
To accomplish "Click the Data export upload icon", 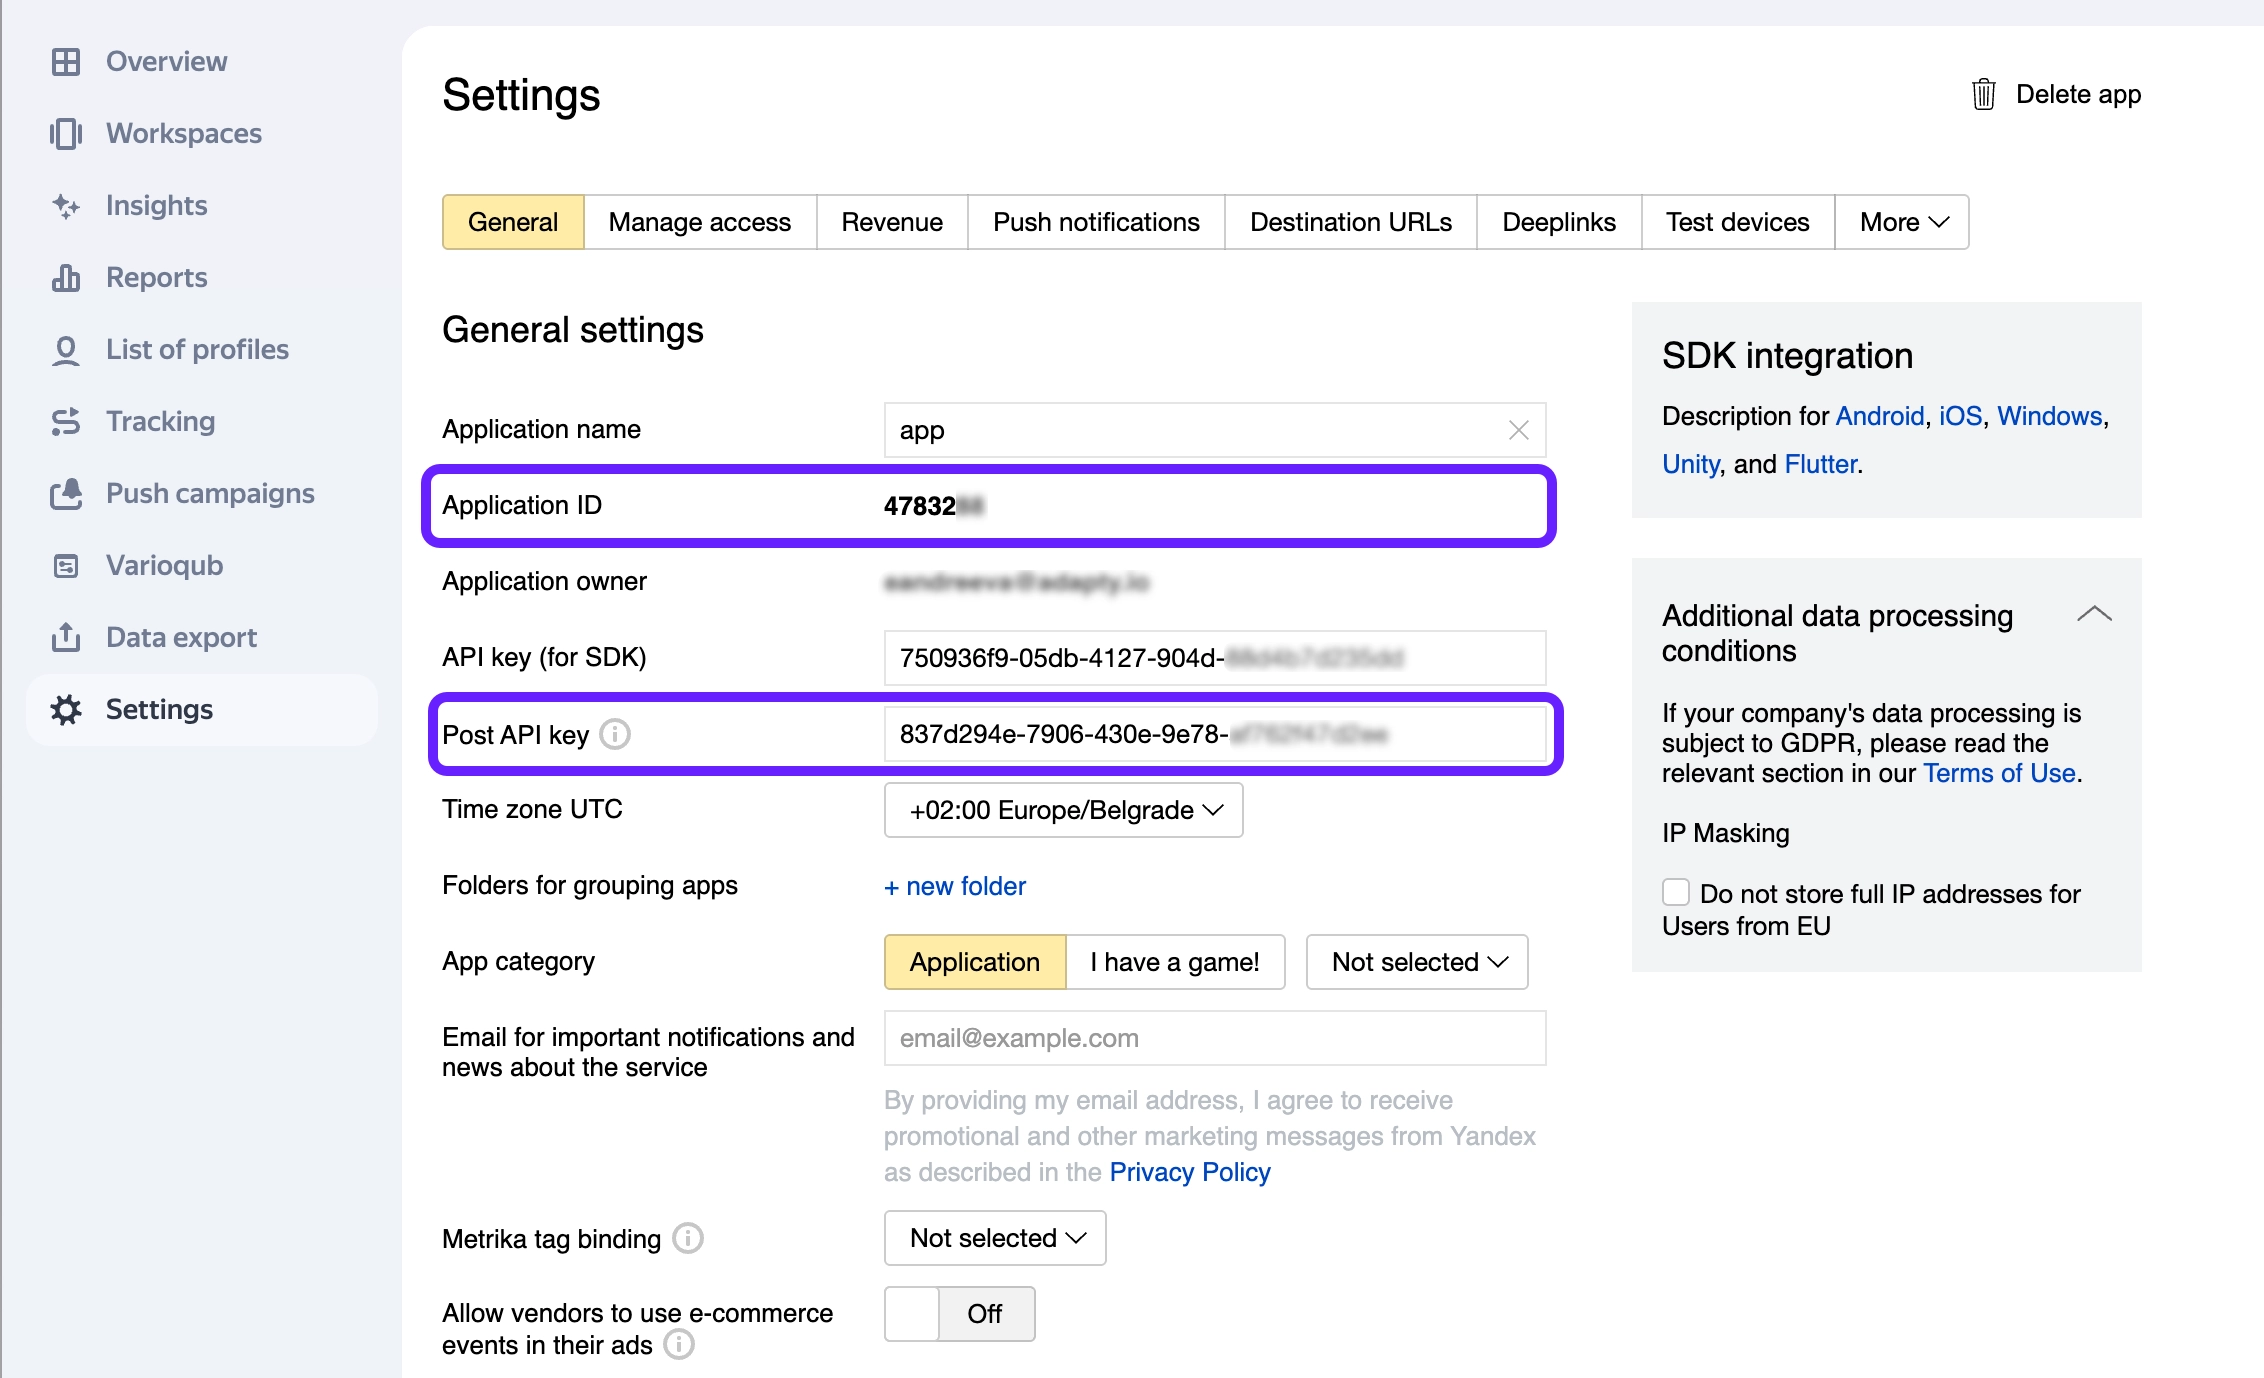I will (66, 637).
